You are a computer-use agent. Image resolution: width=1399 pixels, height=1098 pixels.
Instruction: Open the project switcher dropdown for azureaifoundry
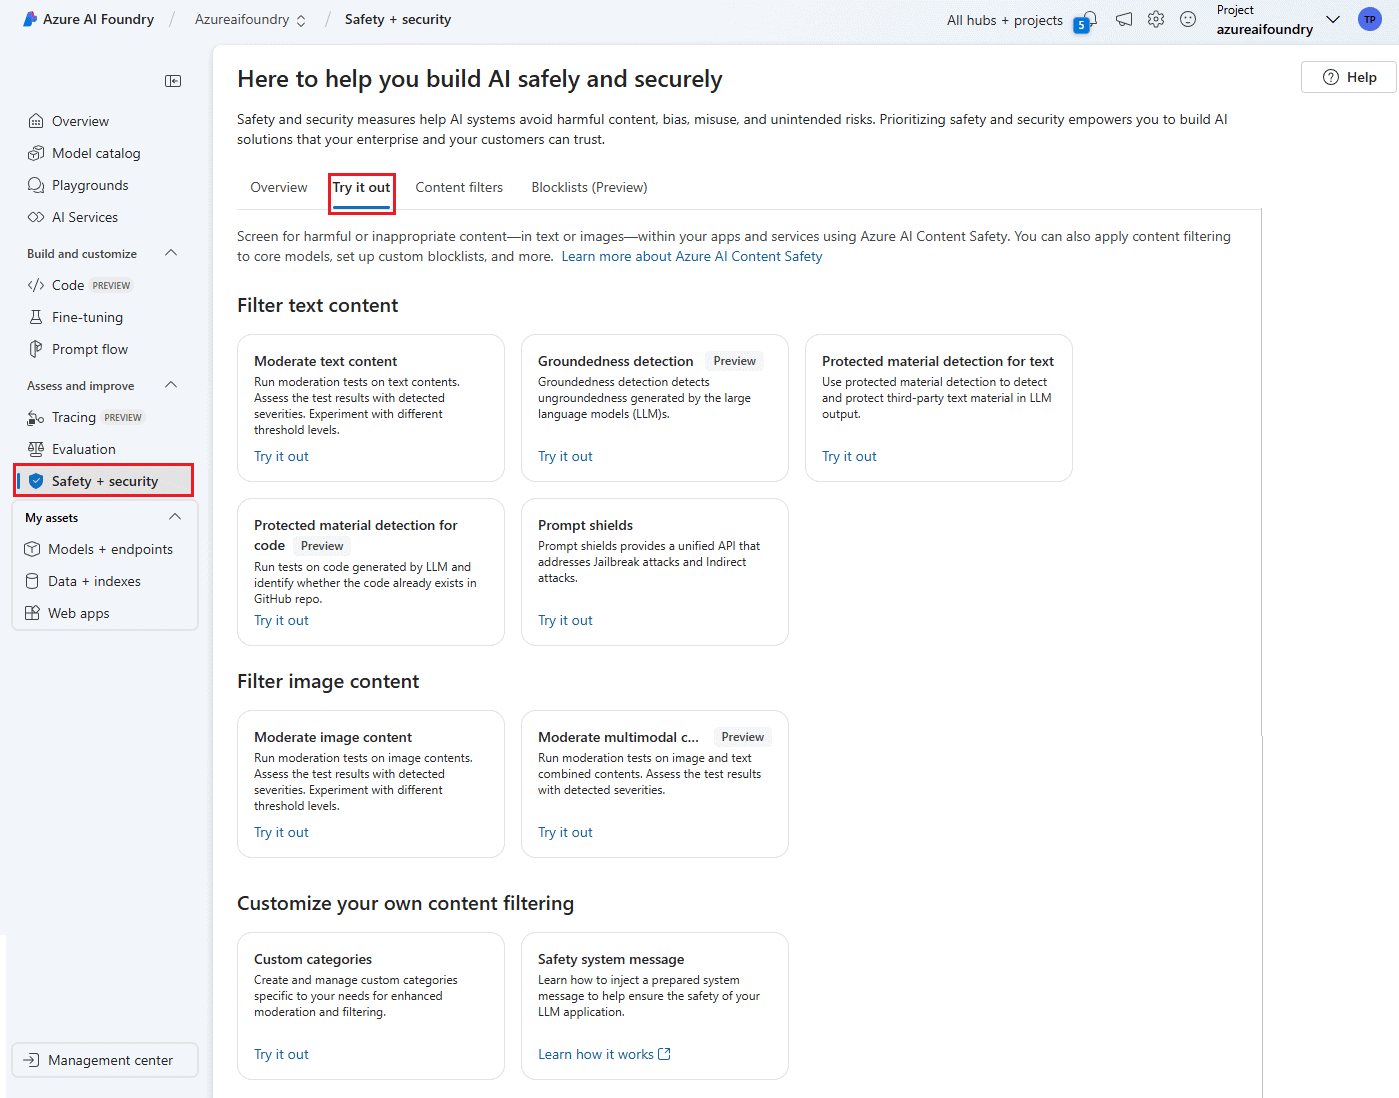pyautogui.click(x=1333, y=19)
